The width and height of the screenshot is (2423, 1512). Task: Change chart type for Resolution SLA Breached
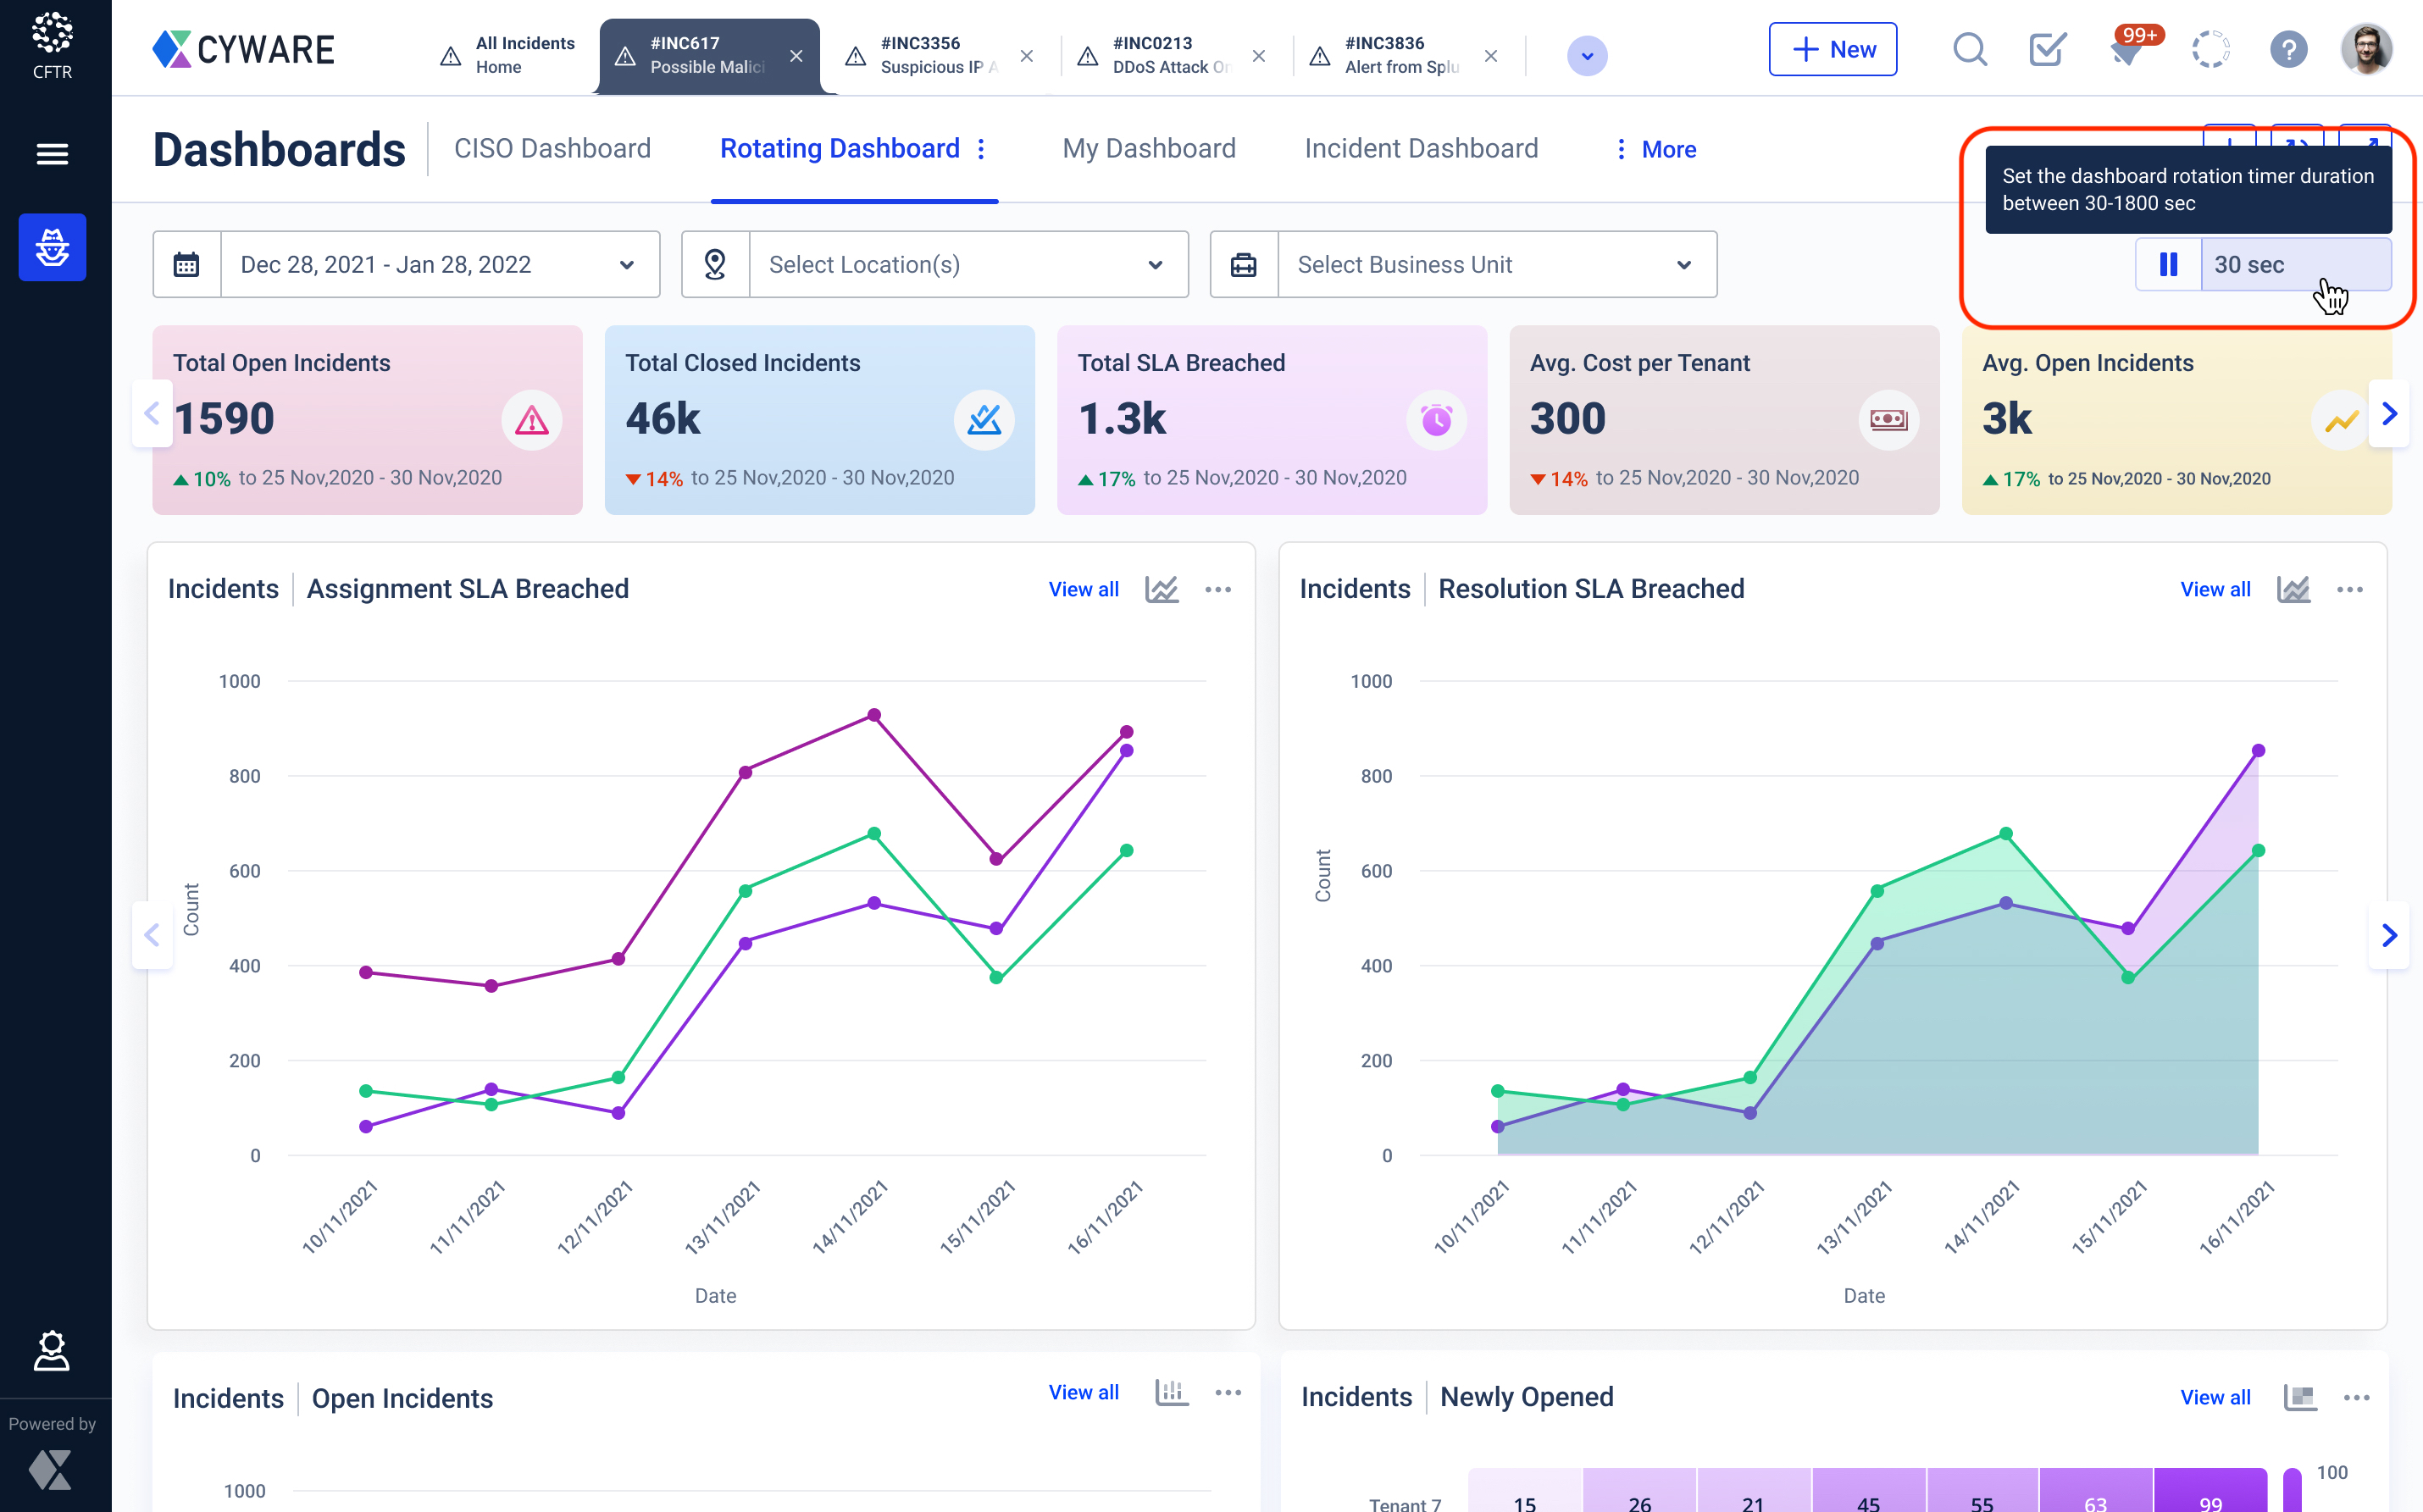pyautogui.click(x=2293, y=589)
